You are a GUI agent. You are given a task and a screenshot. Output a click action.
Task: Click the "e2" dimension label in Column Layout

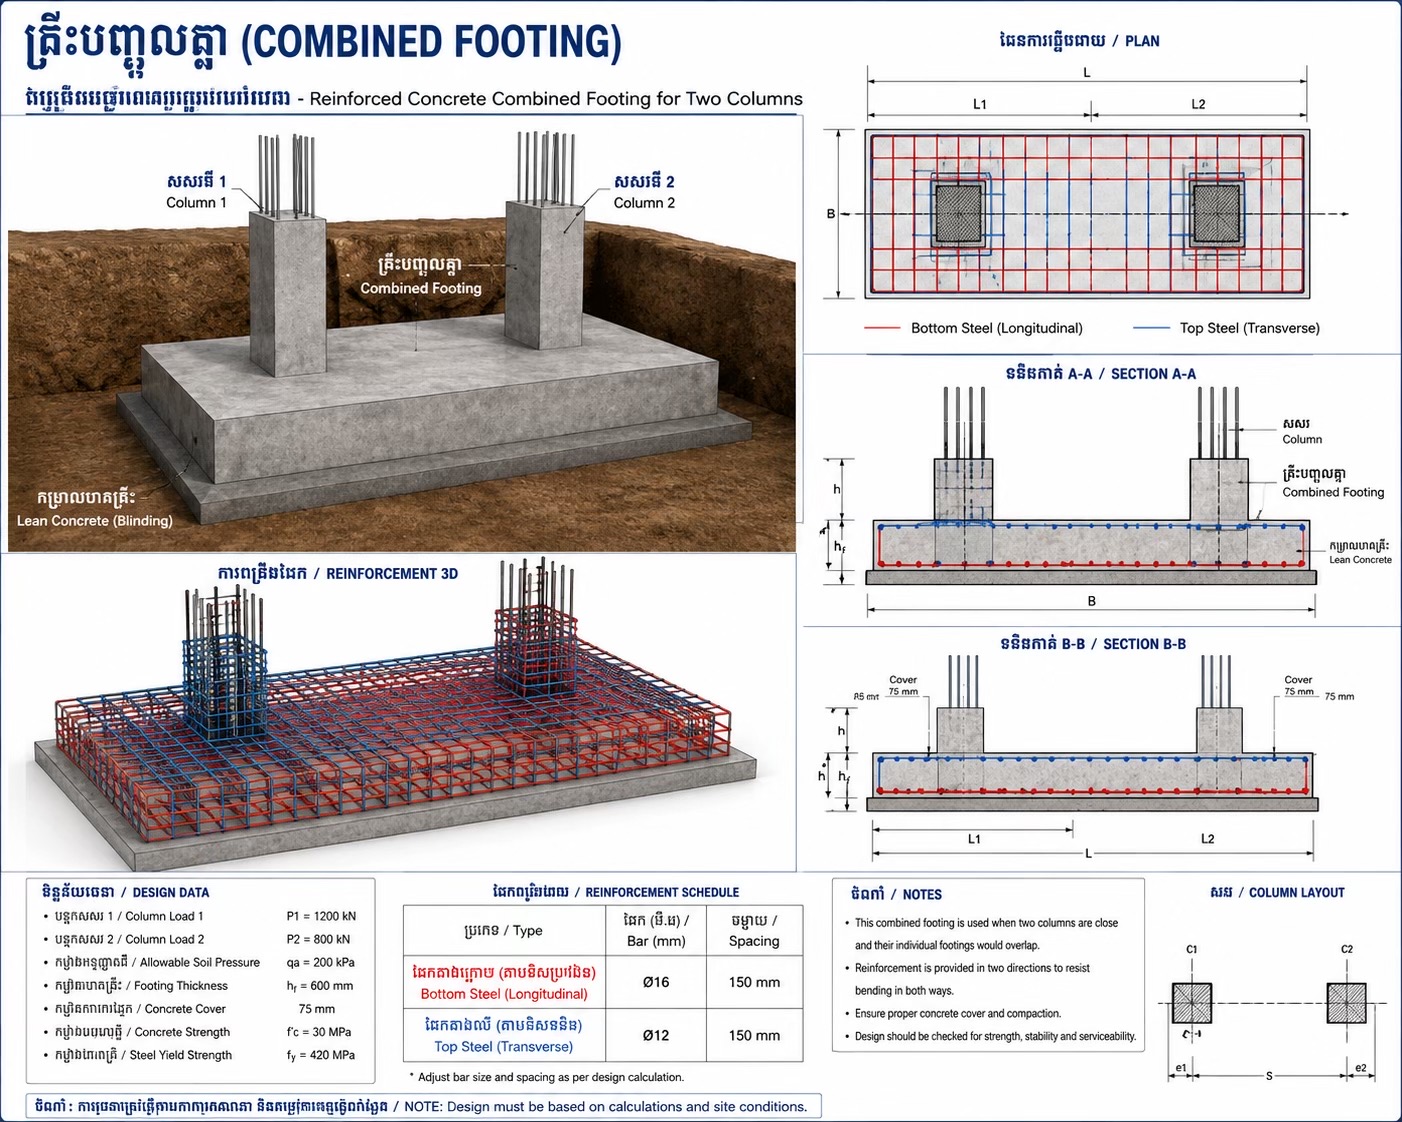[1361, 1068]
